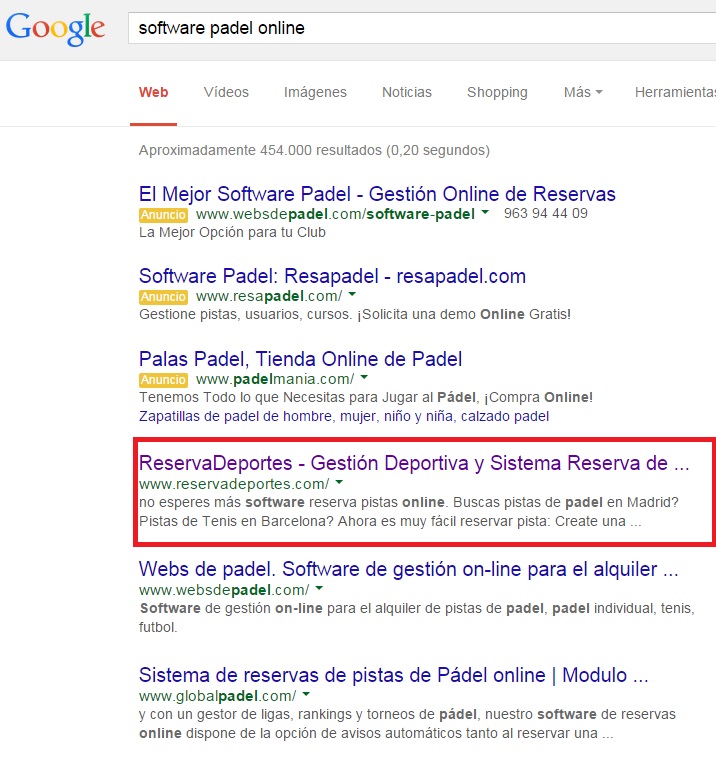This screenshot has width=716, height=769.
Task: Open the Shopping tab
Action: (497, 92)
